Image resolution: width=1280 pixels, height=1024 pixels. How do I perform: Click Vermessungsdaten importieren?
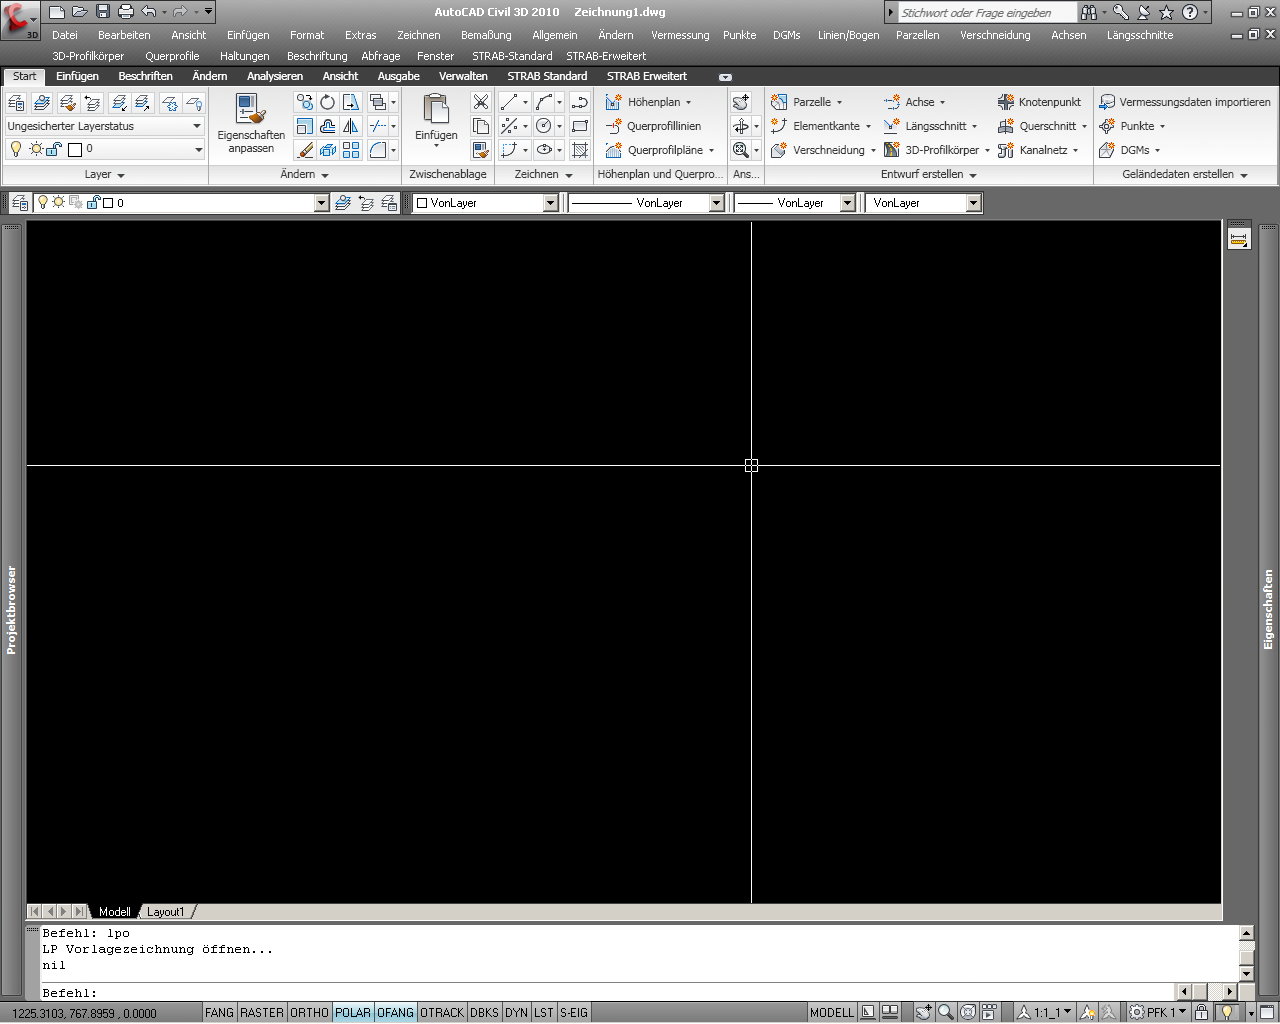click(1184, 102)
